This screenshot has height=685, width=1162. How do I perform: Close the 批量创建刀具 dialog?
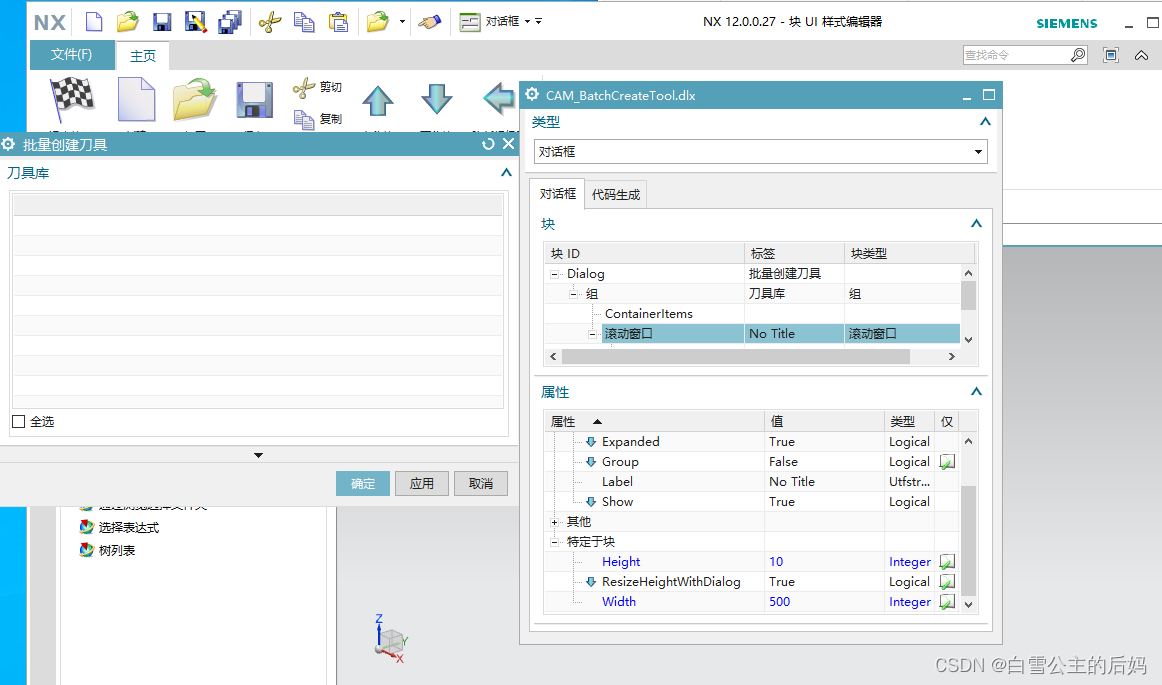click(508, 144)
